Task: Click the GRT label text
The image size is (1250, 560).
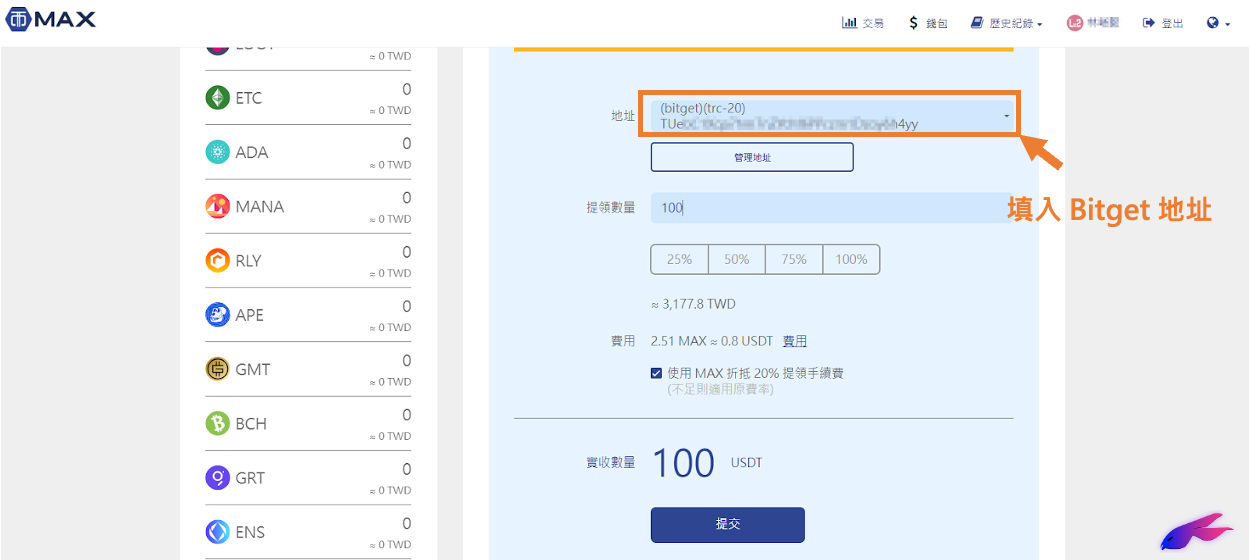Action: click(250, 477)
